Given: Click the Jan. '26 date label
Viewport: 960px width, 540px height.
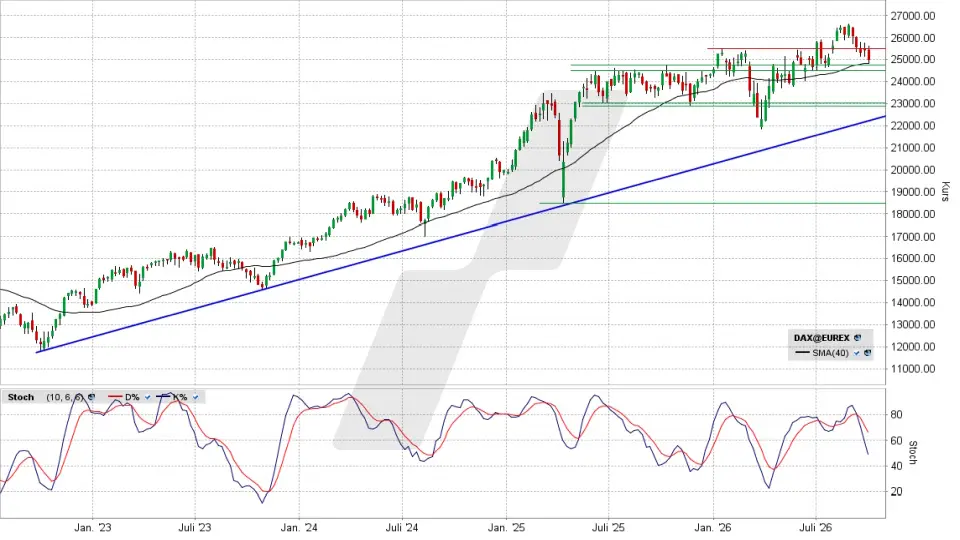Looking at the screenshot, I should 713,528.
